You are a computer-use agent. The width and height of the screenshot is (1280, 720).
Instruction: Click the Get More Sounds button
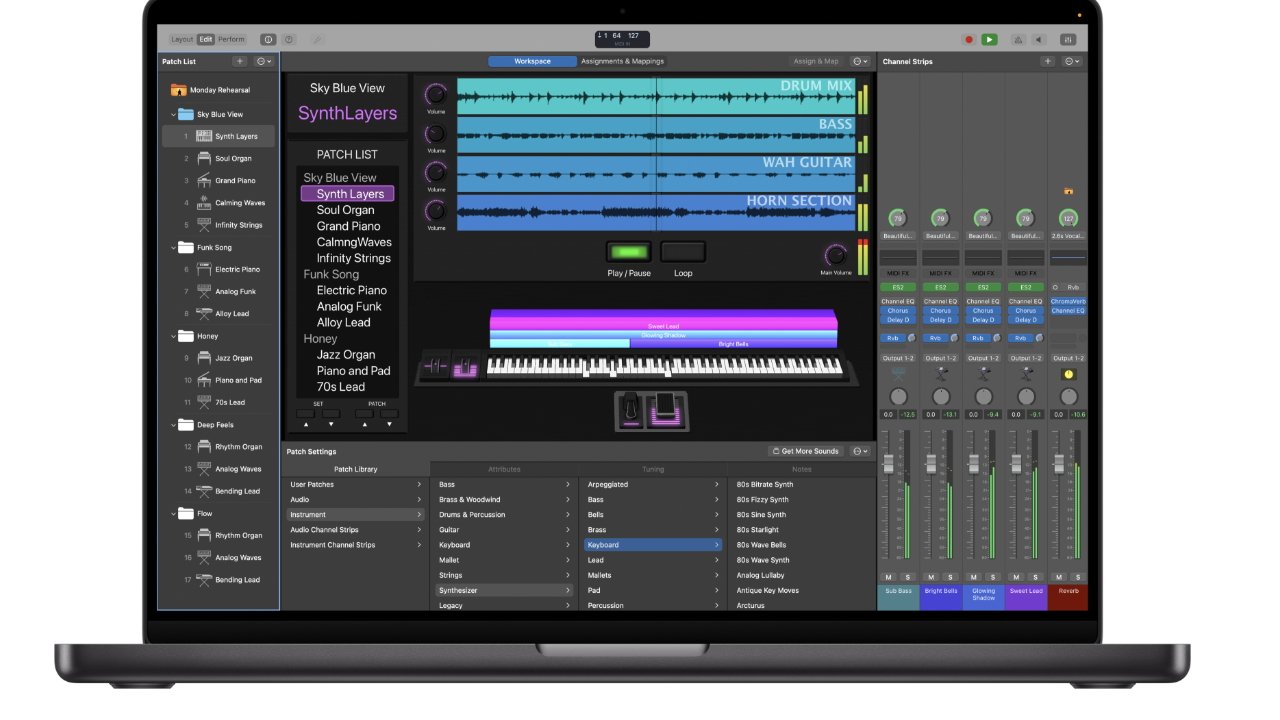pos(805,450)
